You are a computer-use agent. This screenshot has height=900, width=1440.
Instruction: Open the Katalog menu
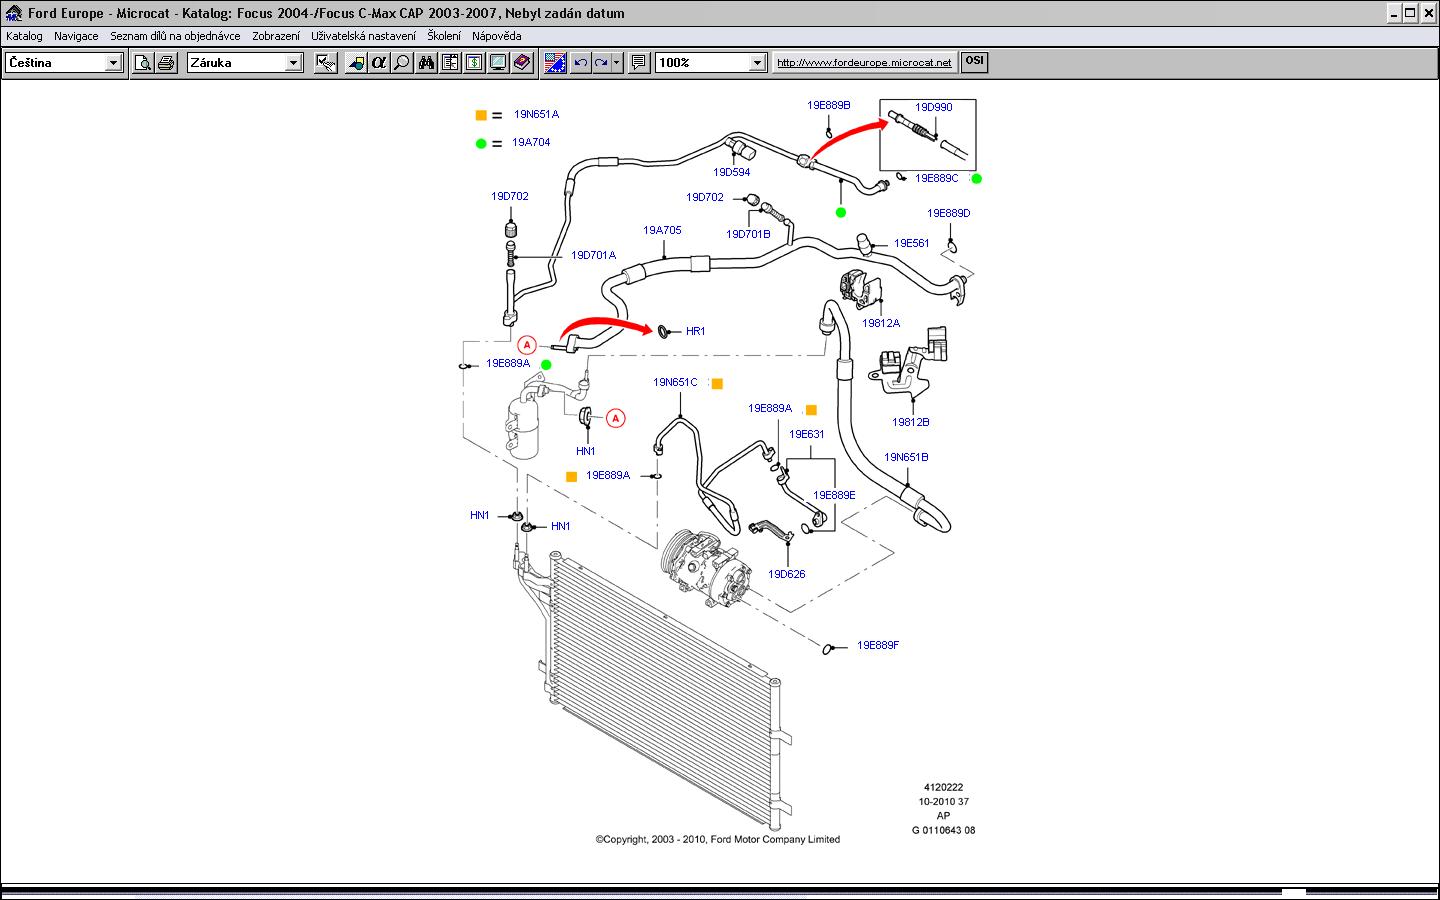(x=24, y=36)
